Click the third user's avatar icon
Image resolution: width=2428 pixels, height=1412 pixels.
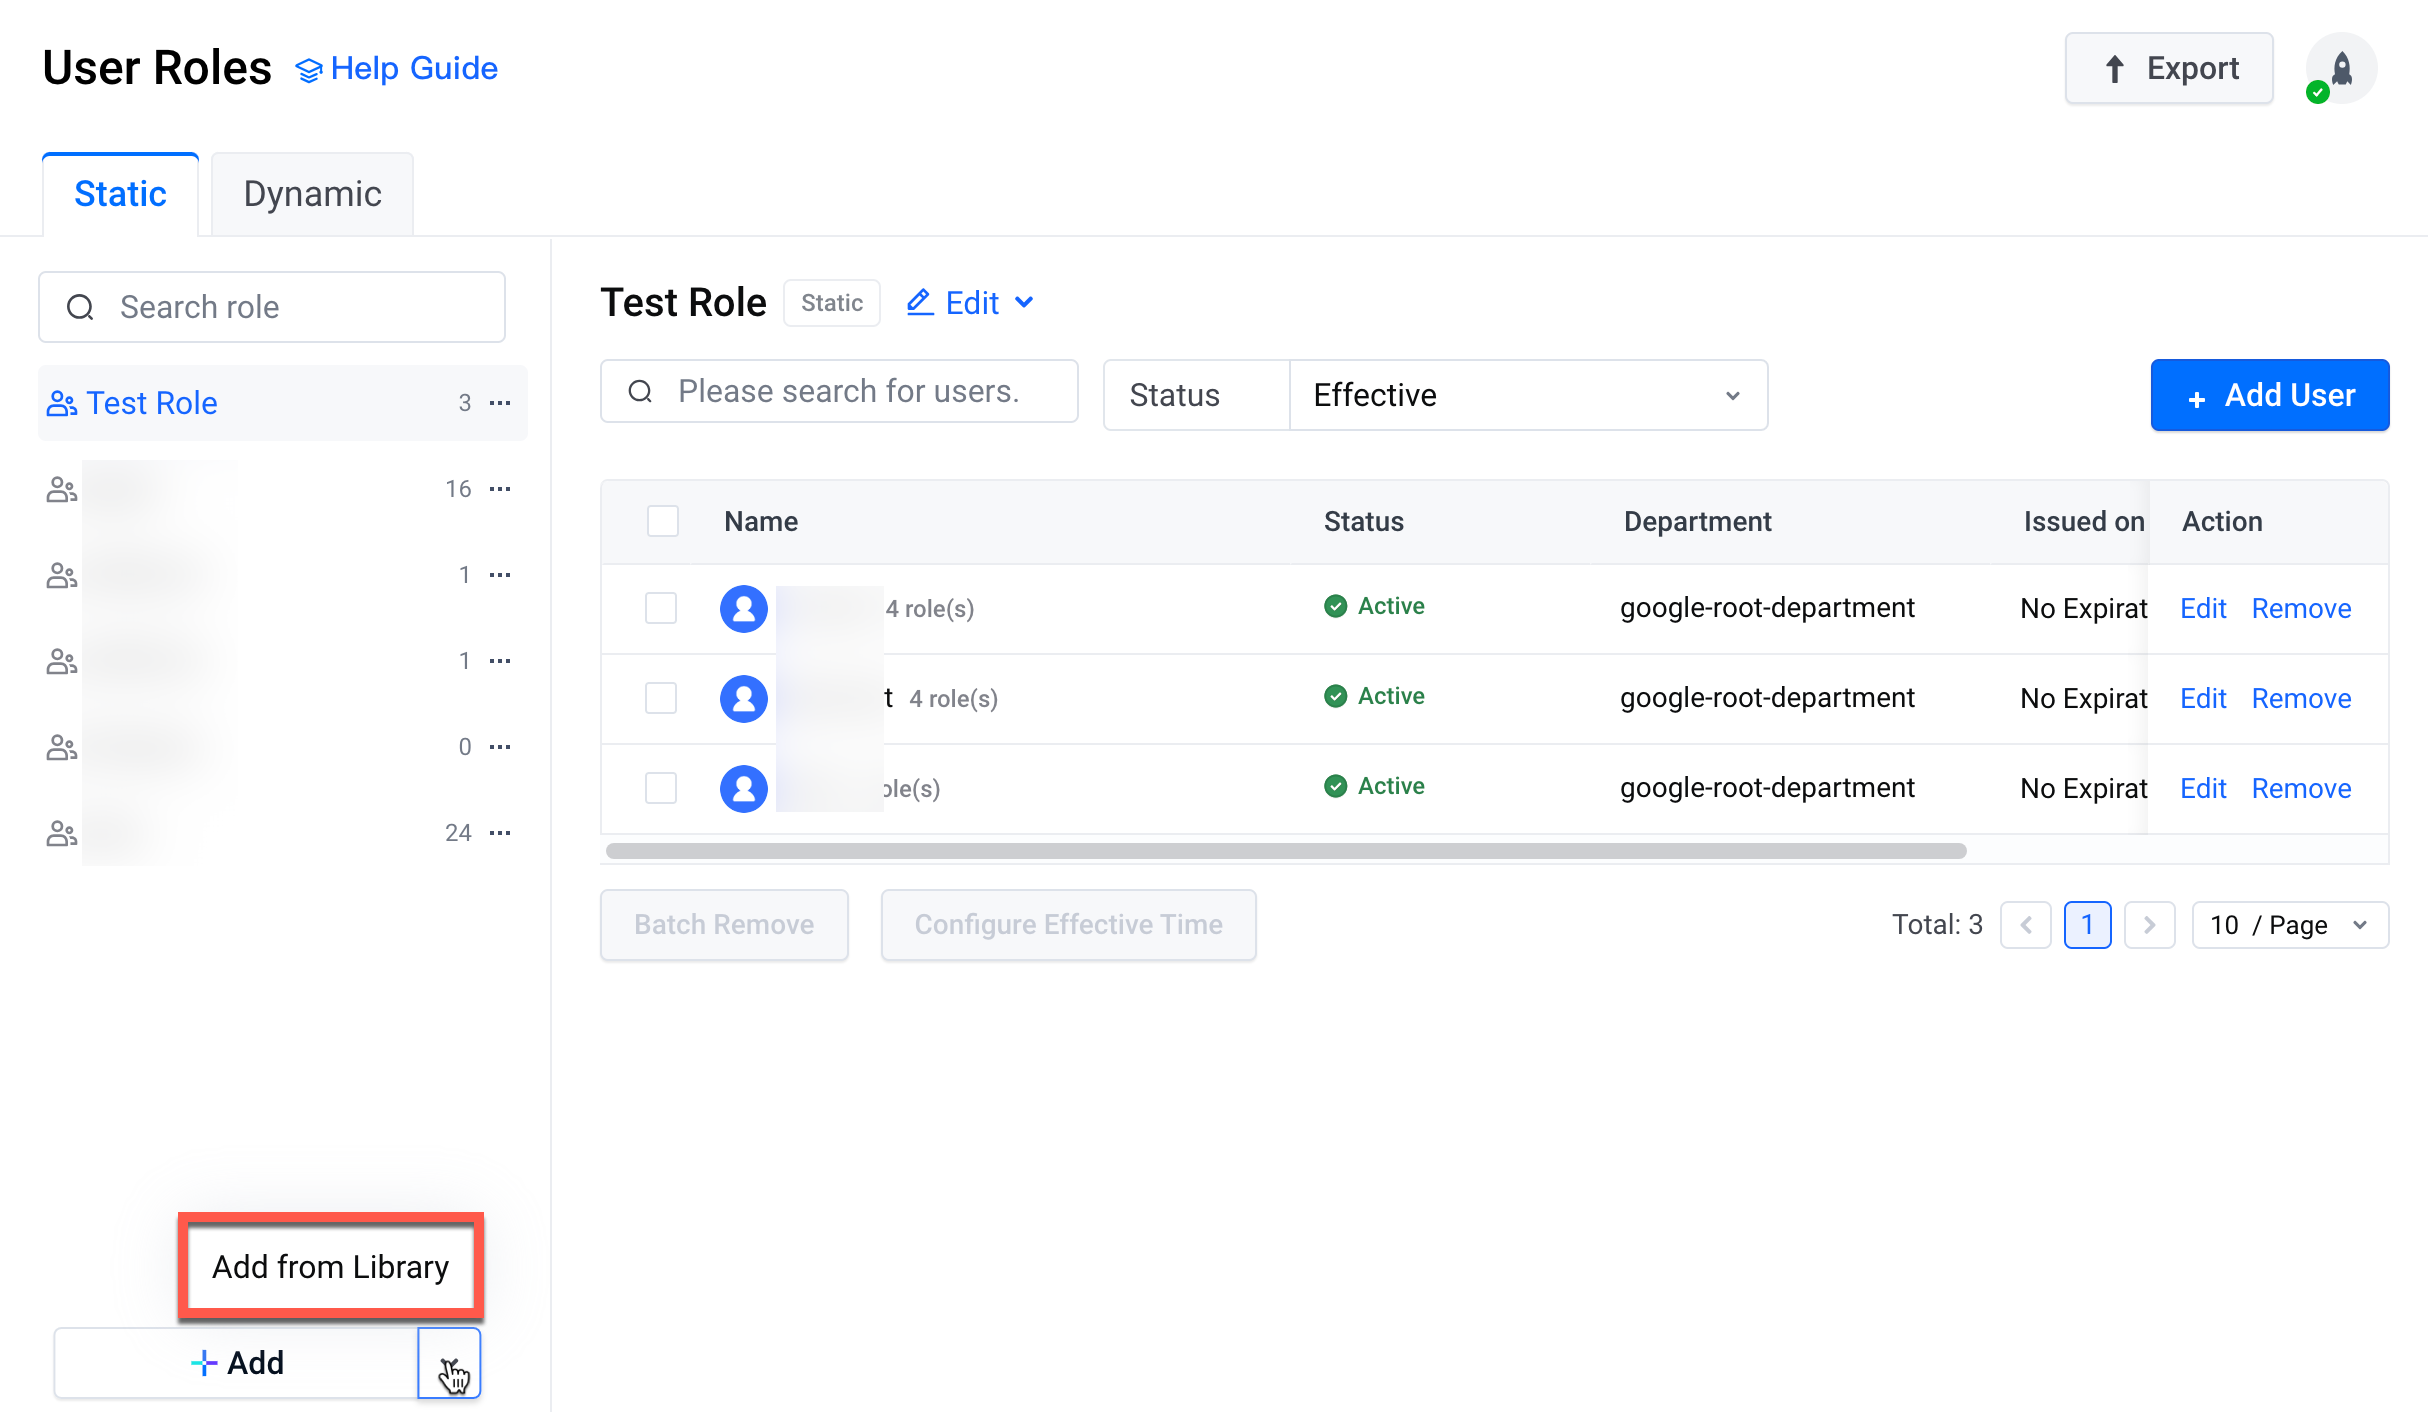(x=744, y=788)
